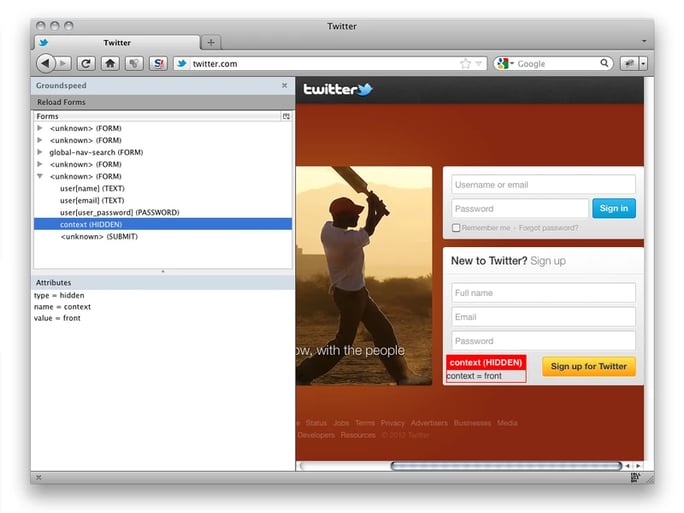The height and width of the screenshot is (513, 684).
Task: Go to the home page icon
Action: (110, 63)
